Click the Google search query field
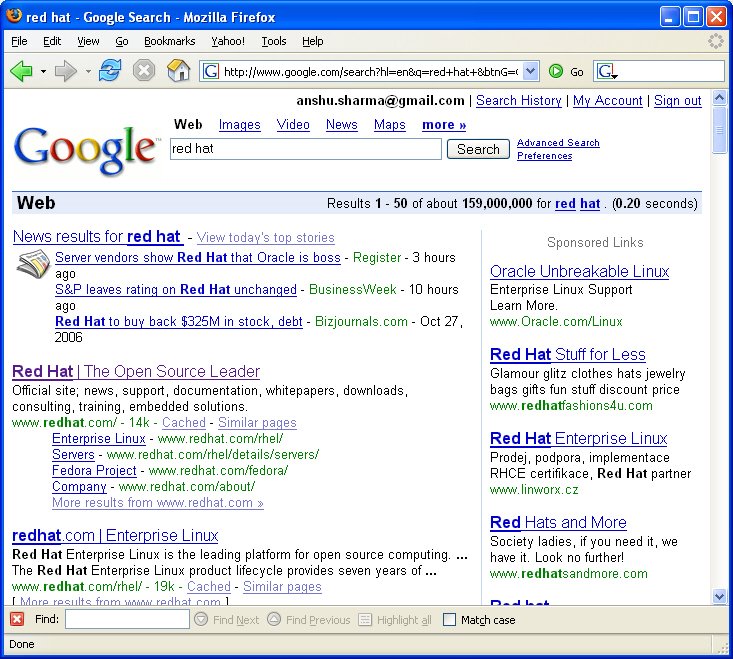Viewport: 733px width, 659px height. (x=306, y=149)
